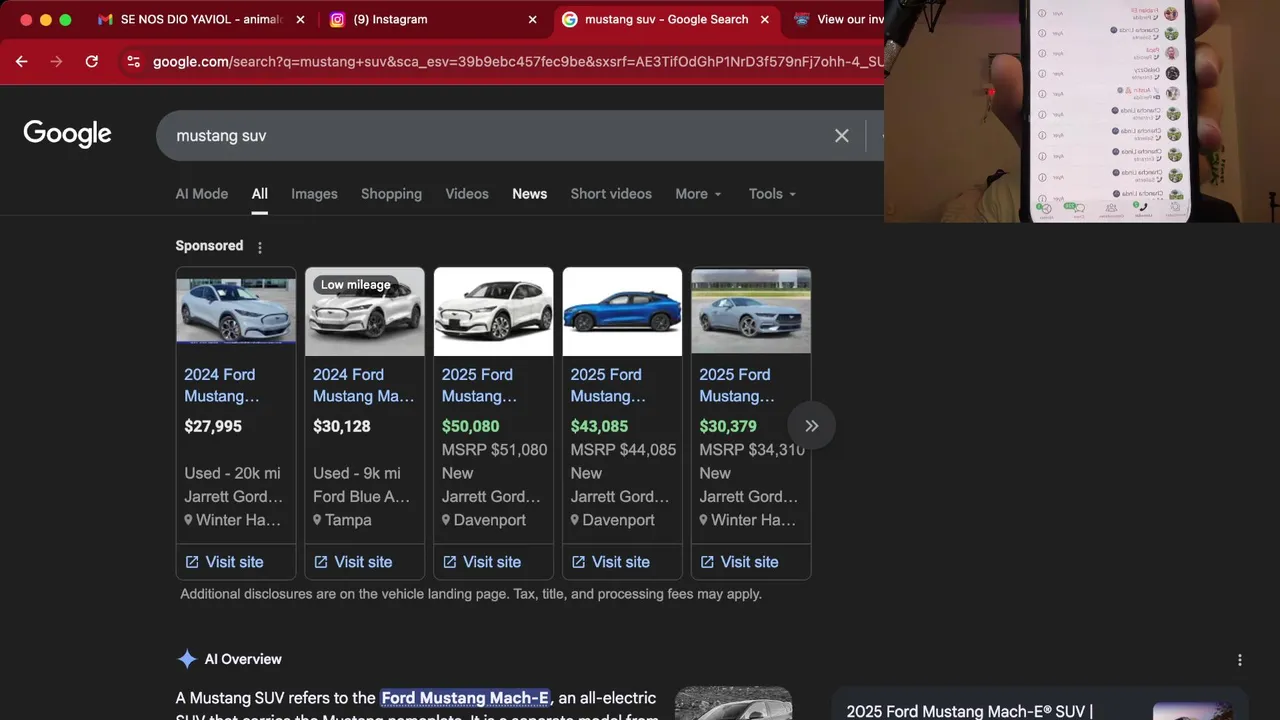Show more sponsored cars with the double arrow

click(811, 426)
